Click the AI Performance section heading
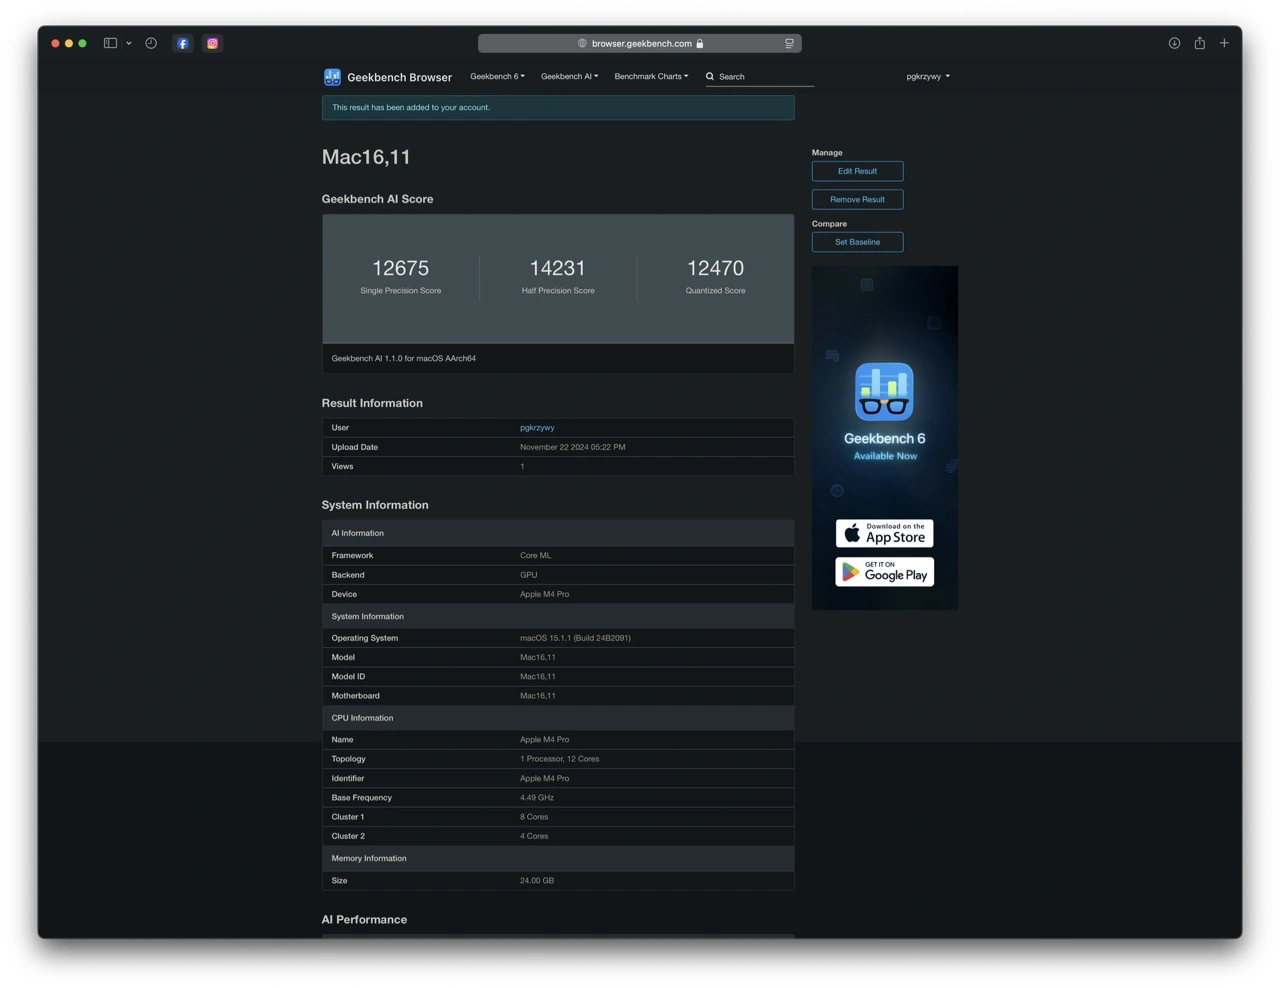1280x988 pixels. coord(364,920)
